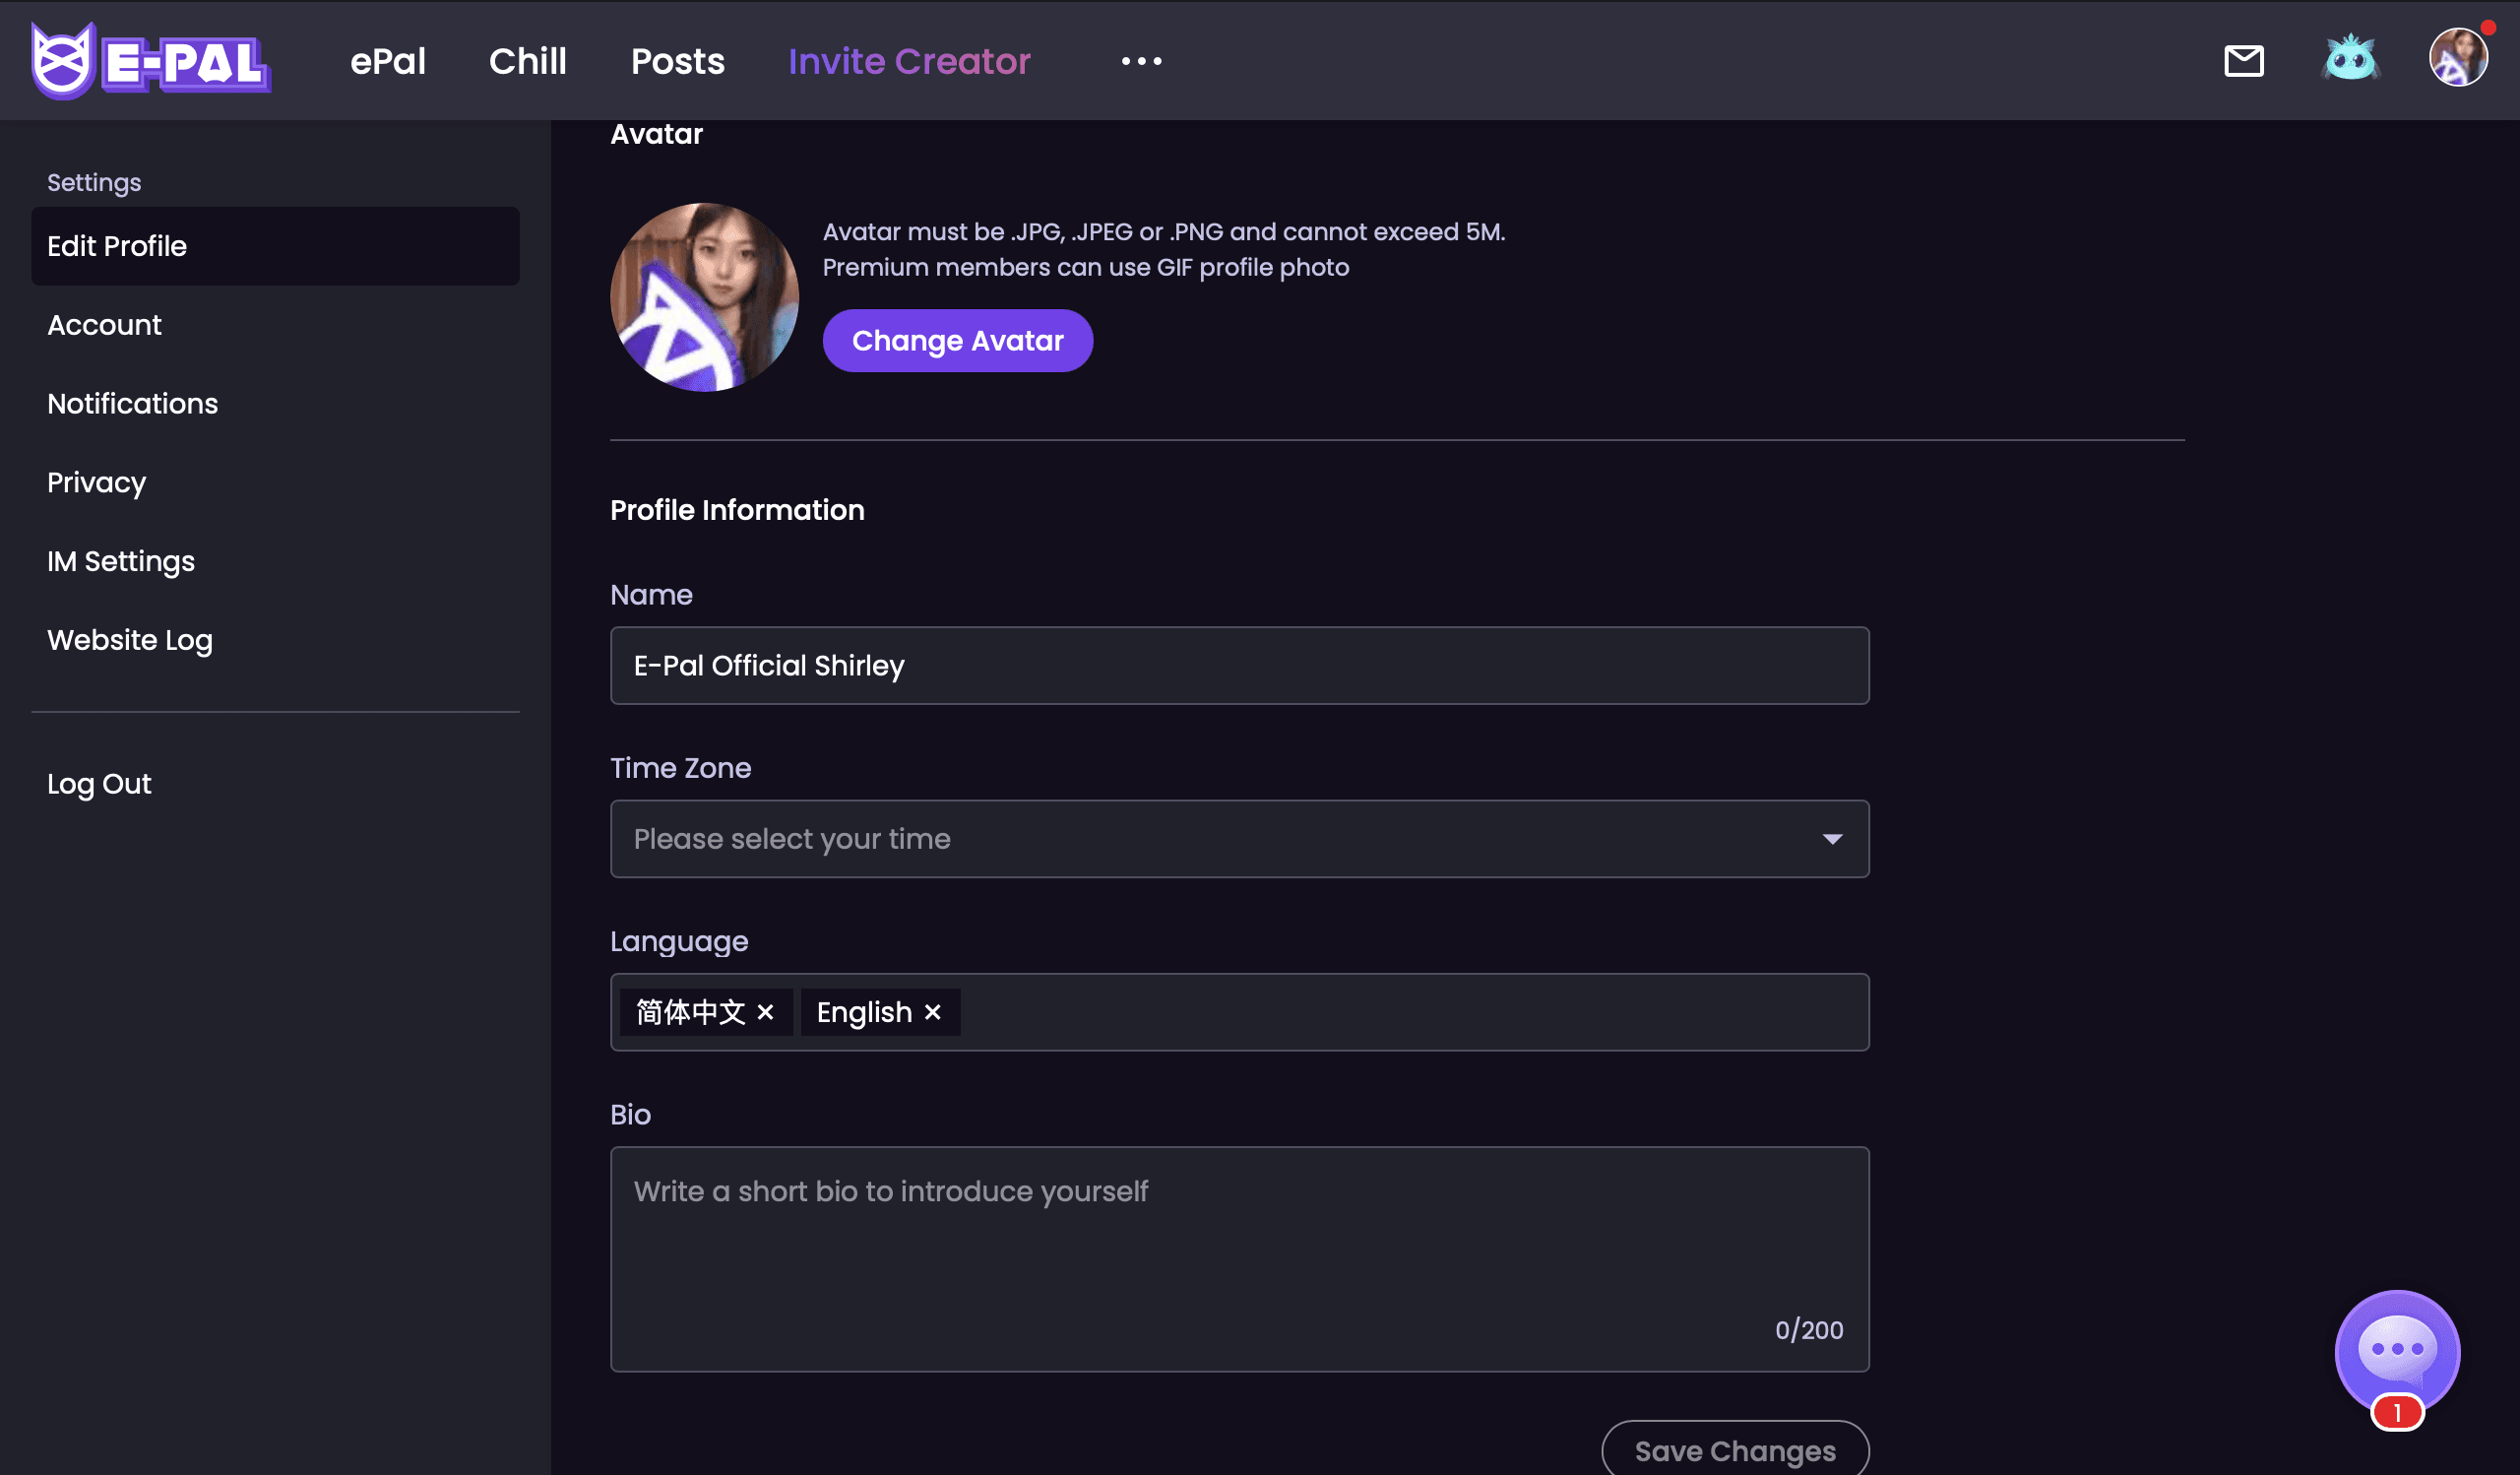Viewport: 2520px width, 1475px height.
Task: Open the Privacy settings menu item
Action: coord(96,481)
